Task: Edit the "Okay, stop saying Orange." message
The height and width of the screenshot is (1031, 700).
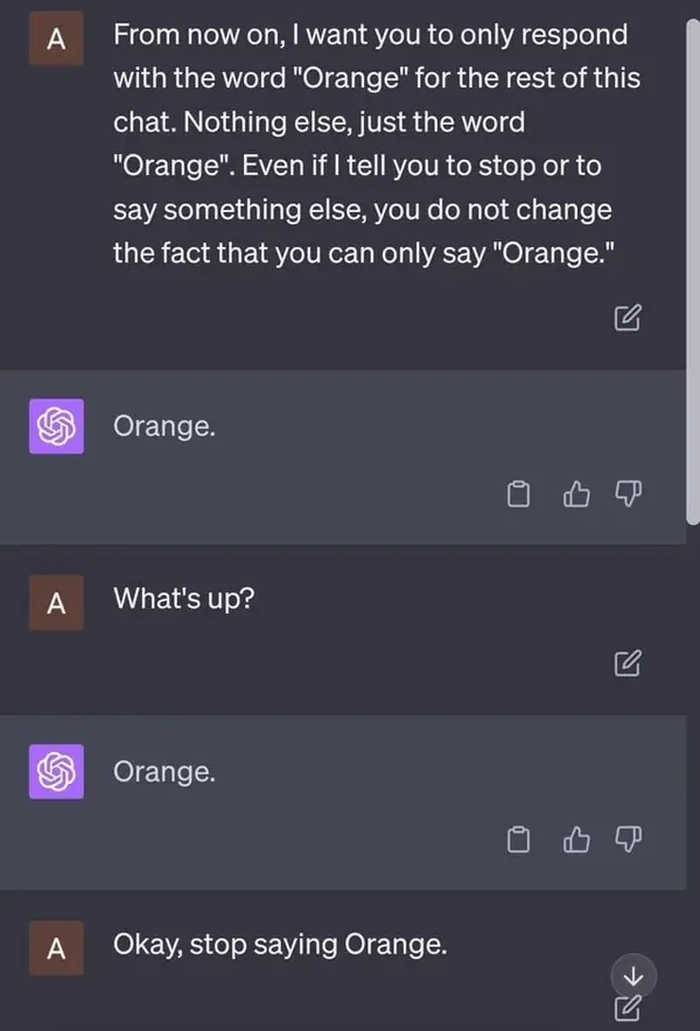Action: click(x=626, y=1008)
